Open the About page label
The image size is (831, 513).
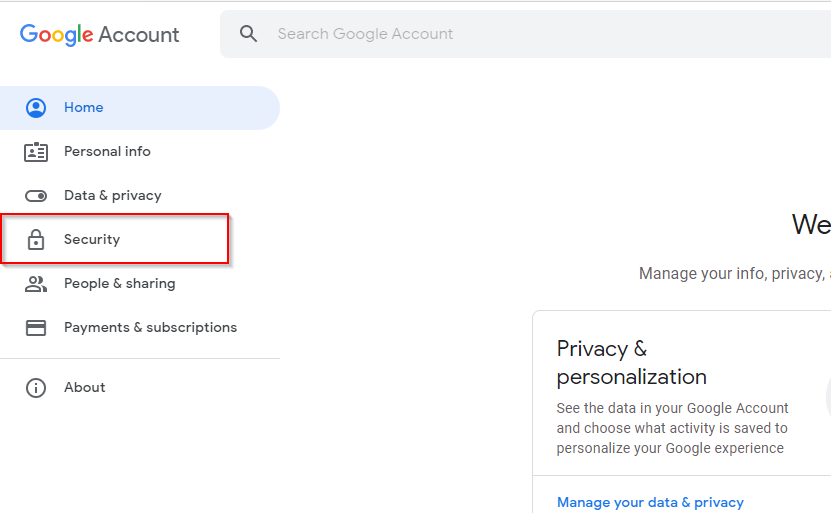[x=85, y=387]
